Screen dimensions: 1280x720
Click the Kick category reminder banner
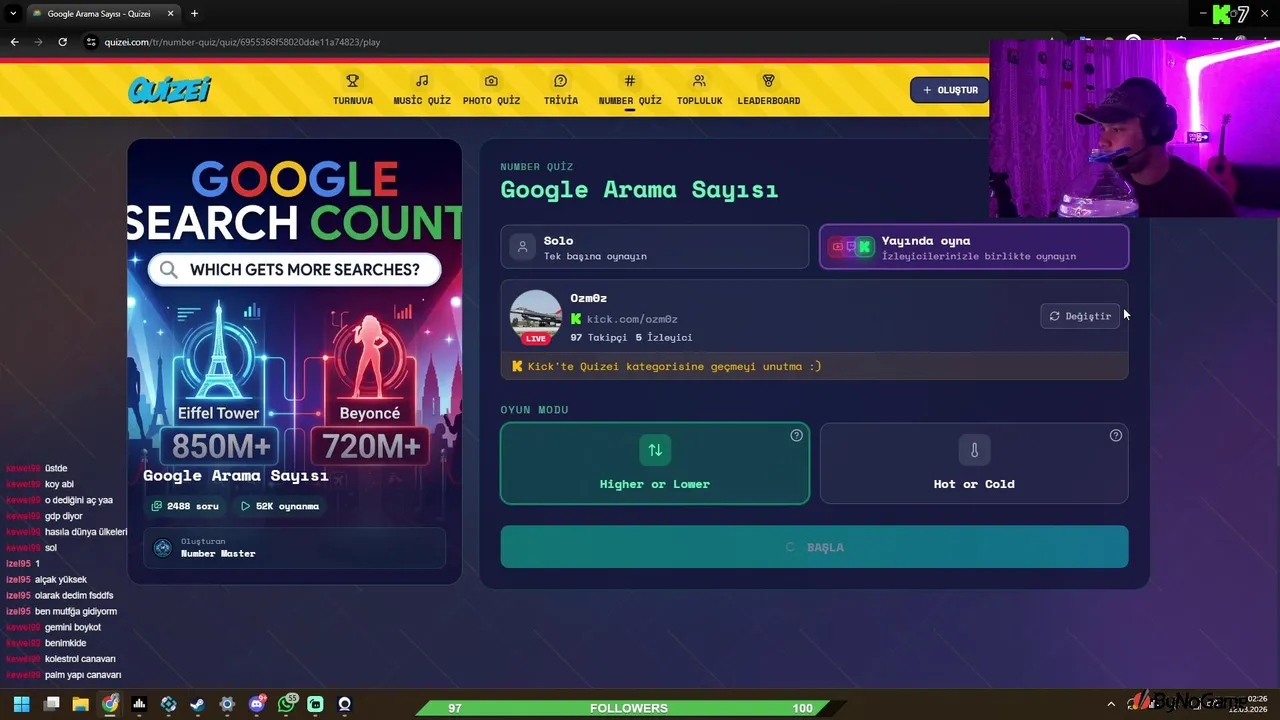point(814,366)
